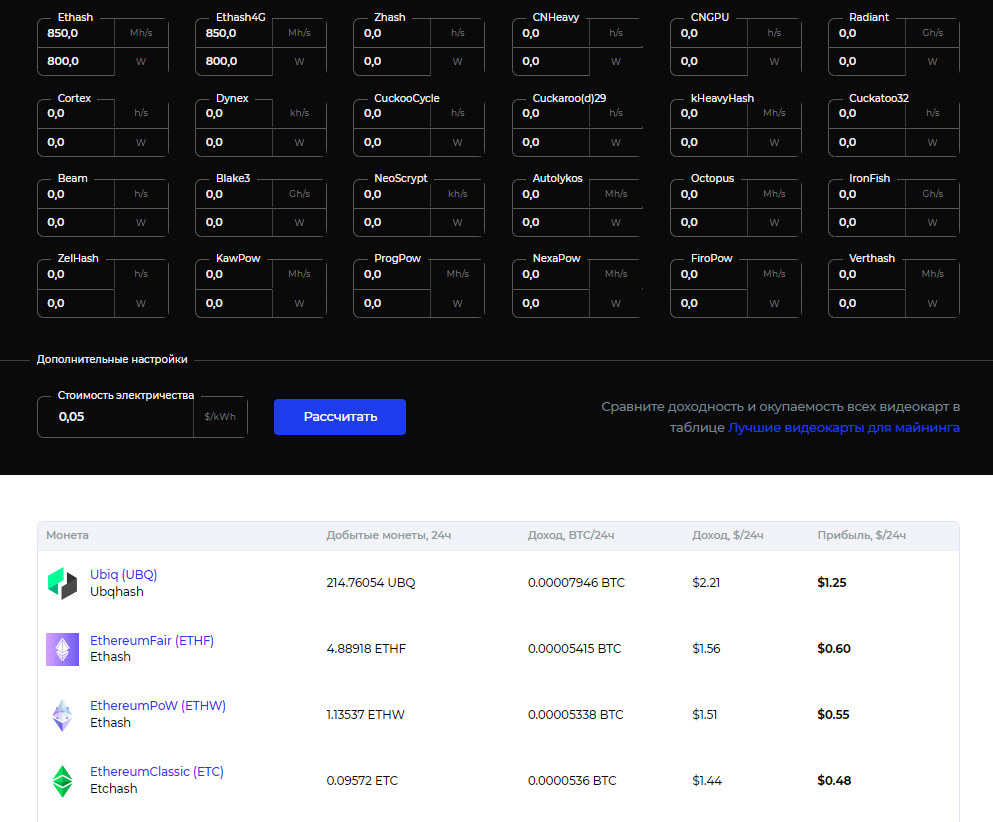993x822 pixels.
Task: Open the EthereumPoW (ETHW) coin link
Action: coord(157,705)
